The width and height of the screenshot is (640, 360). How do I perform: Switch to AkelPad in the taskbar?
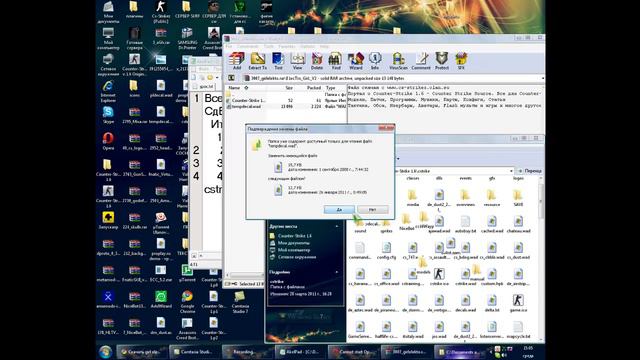(x=300, y=351)
